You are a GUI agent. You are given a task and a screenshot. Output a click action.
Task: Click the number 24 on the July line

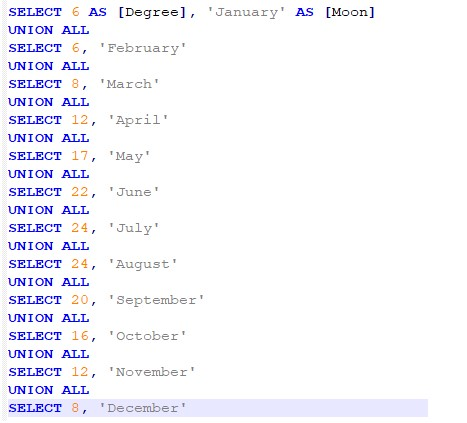[x=80, y=228]
